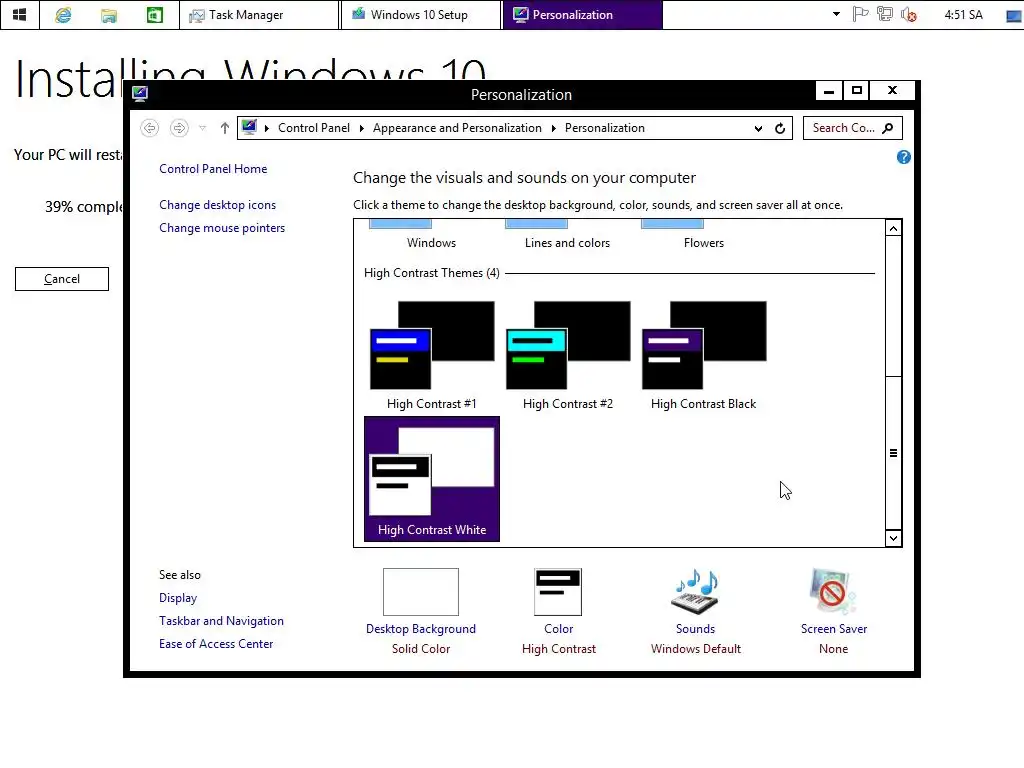1024x768 pixels.
Task: Open Action Center flag icon
Action: pos(861,14)
